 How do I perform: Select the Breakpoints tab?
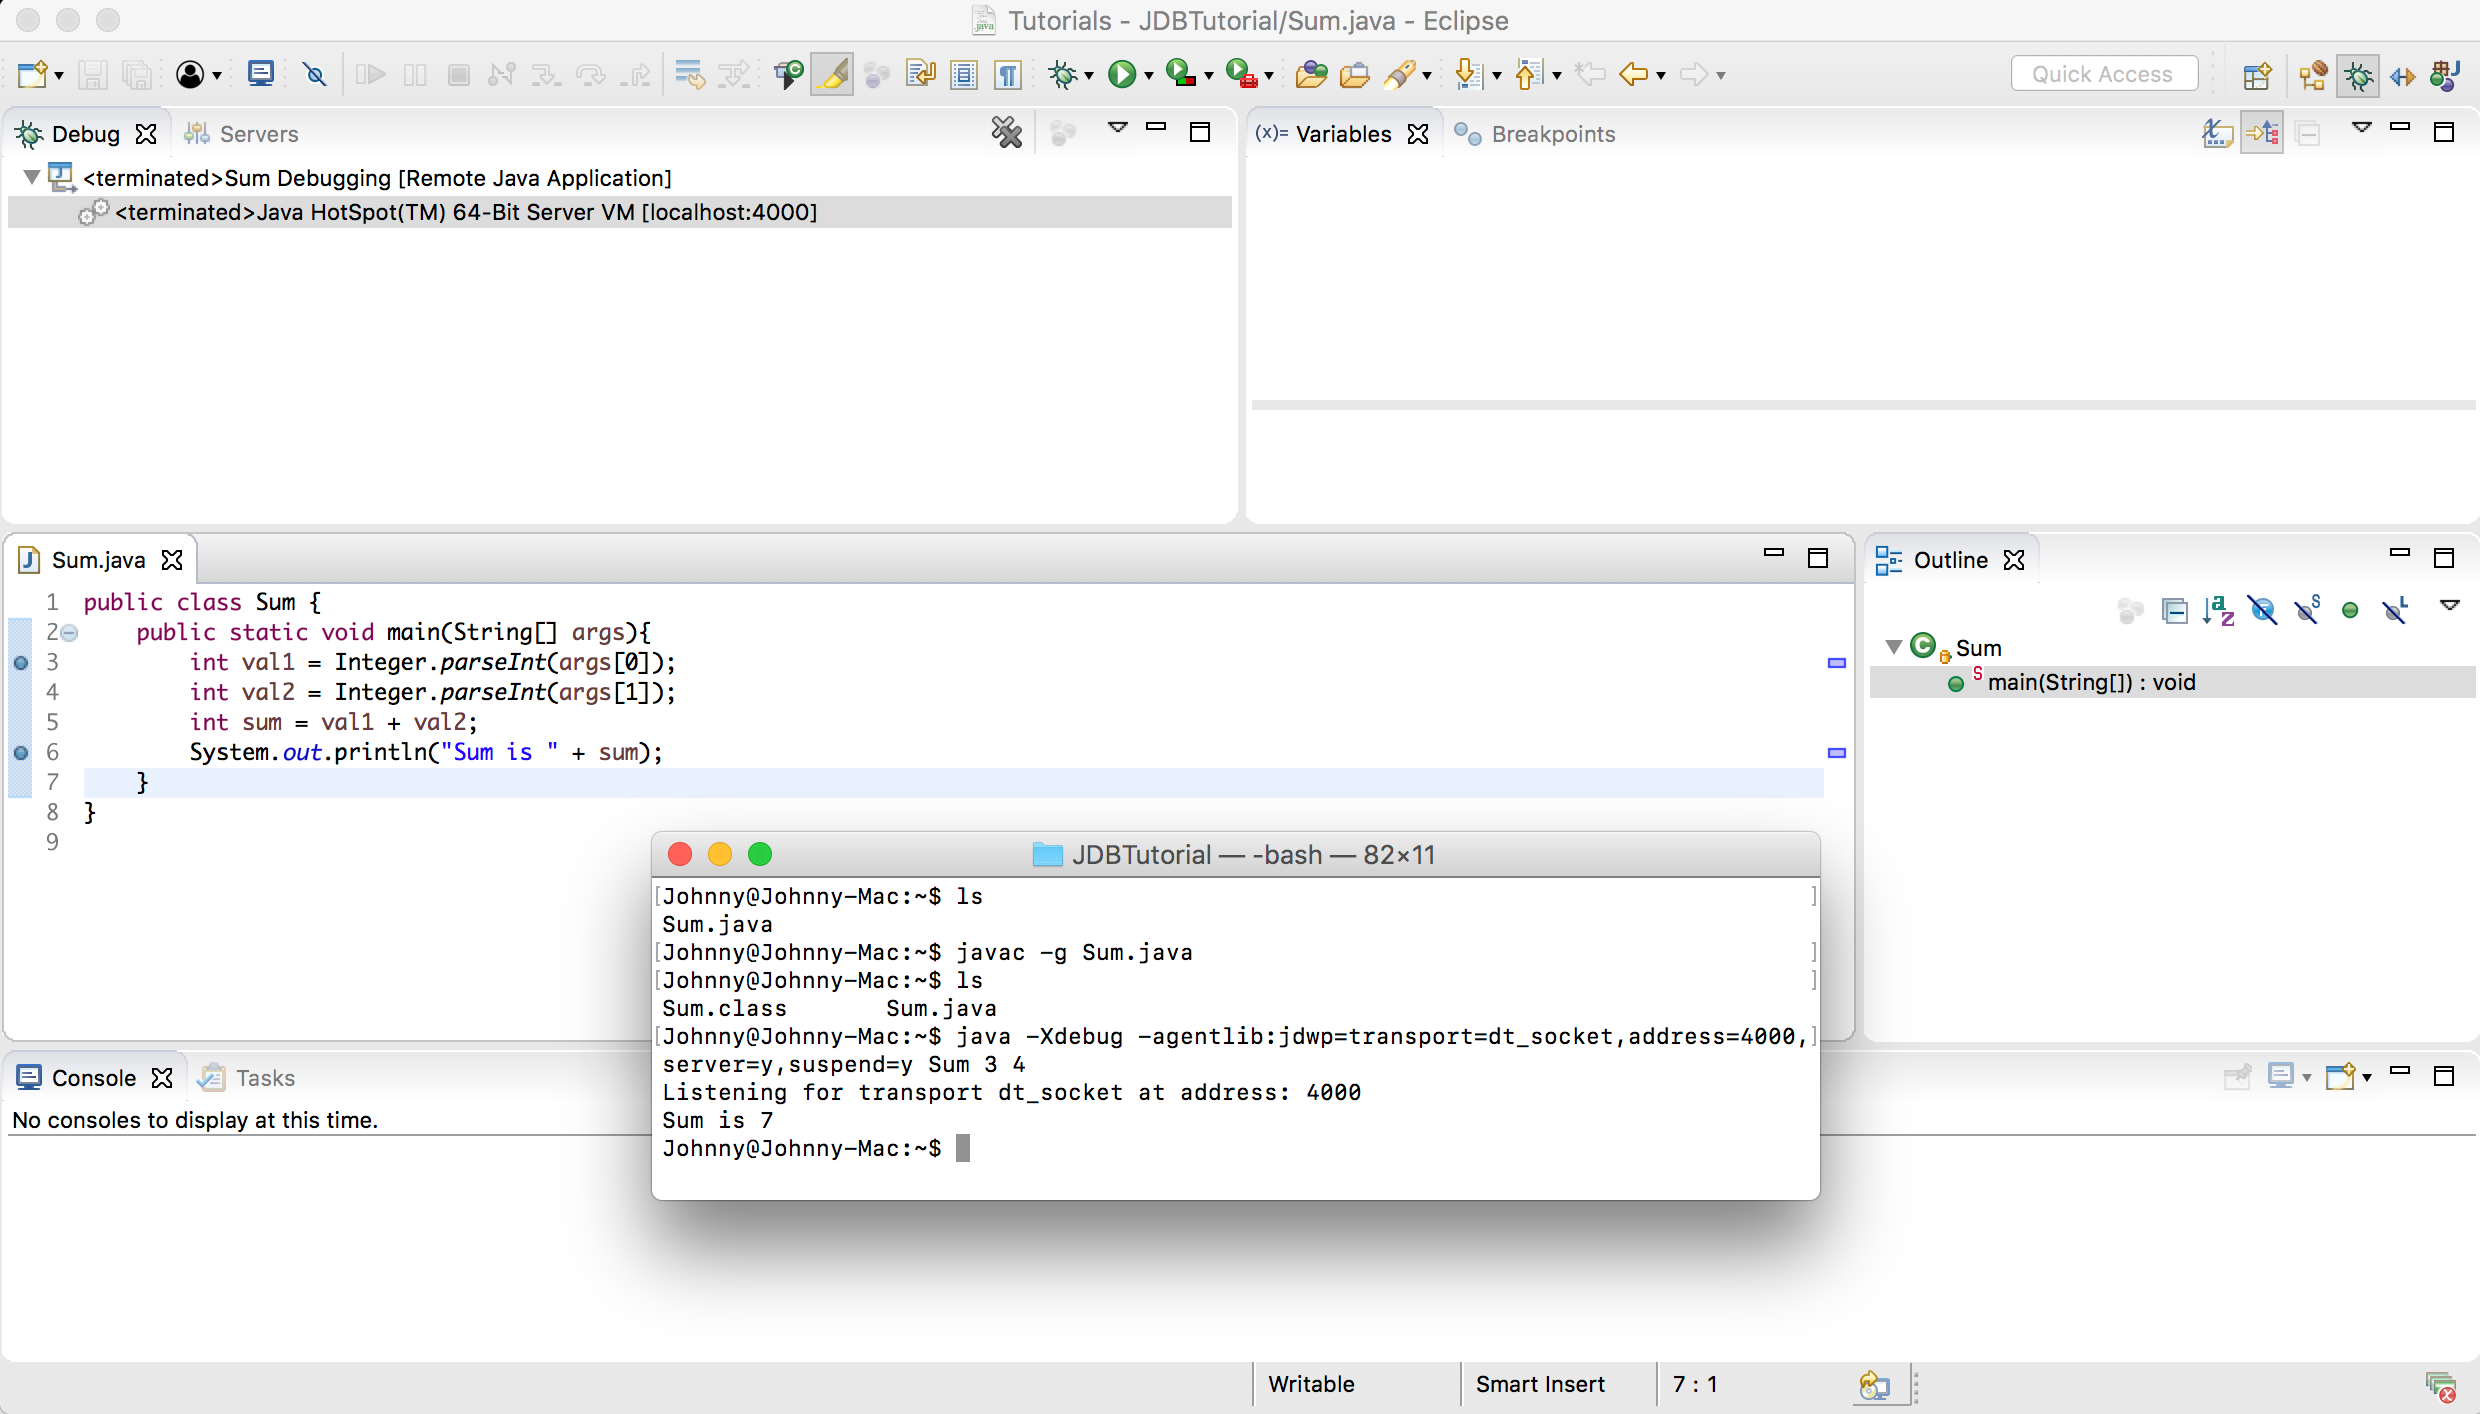point(1535,134)
